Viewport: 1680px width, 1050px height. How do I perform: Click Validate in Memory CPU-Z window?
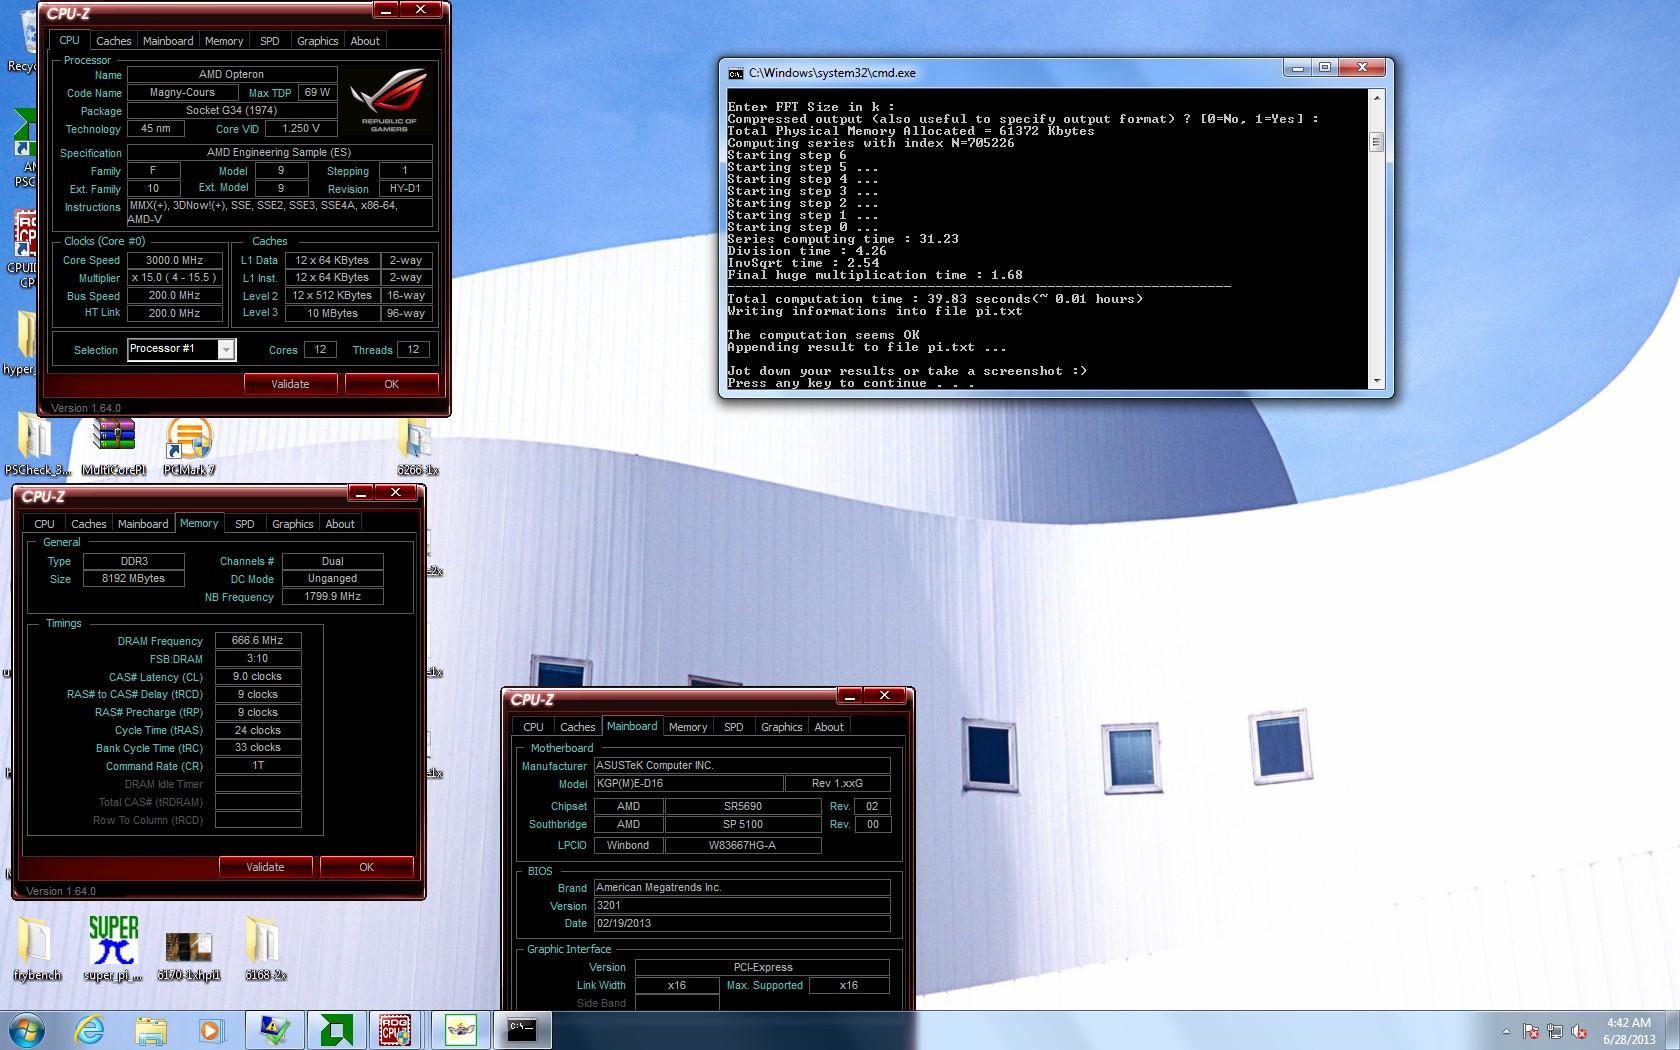pos(265,867)
